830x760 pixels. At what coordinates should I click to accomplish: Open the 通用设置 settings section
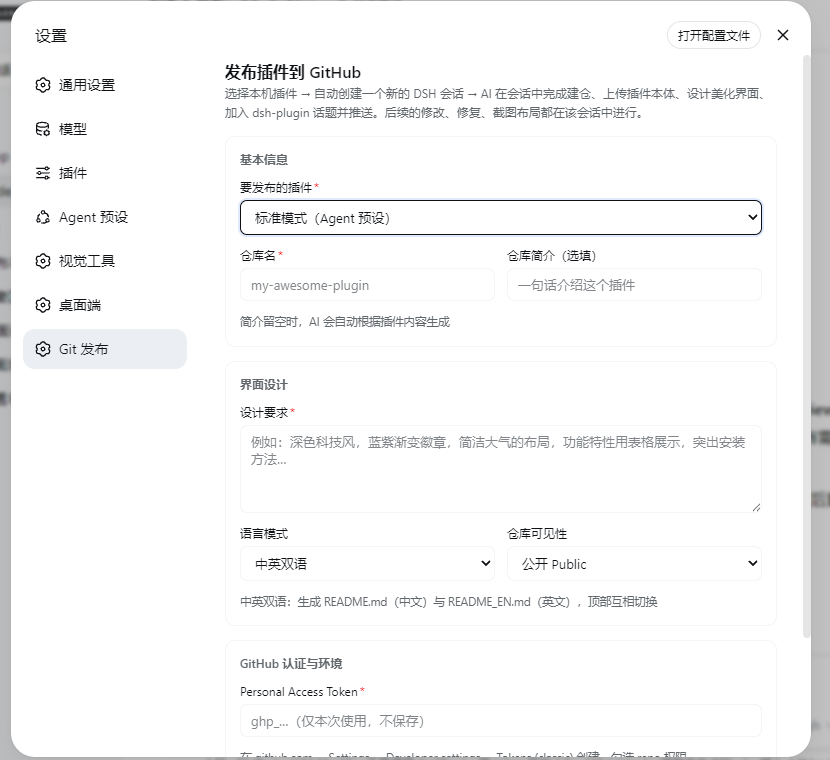(x=105, y=85)
